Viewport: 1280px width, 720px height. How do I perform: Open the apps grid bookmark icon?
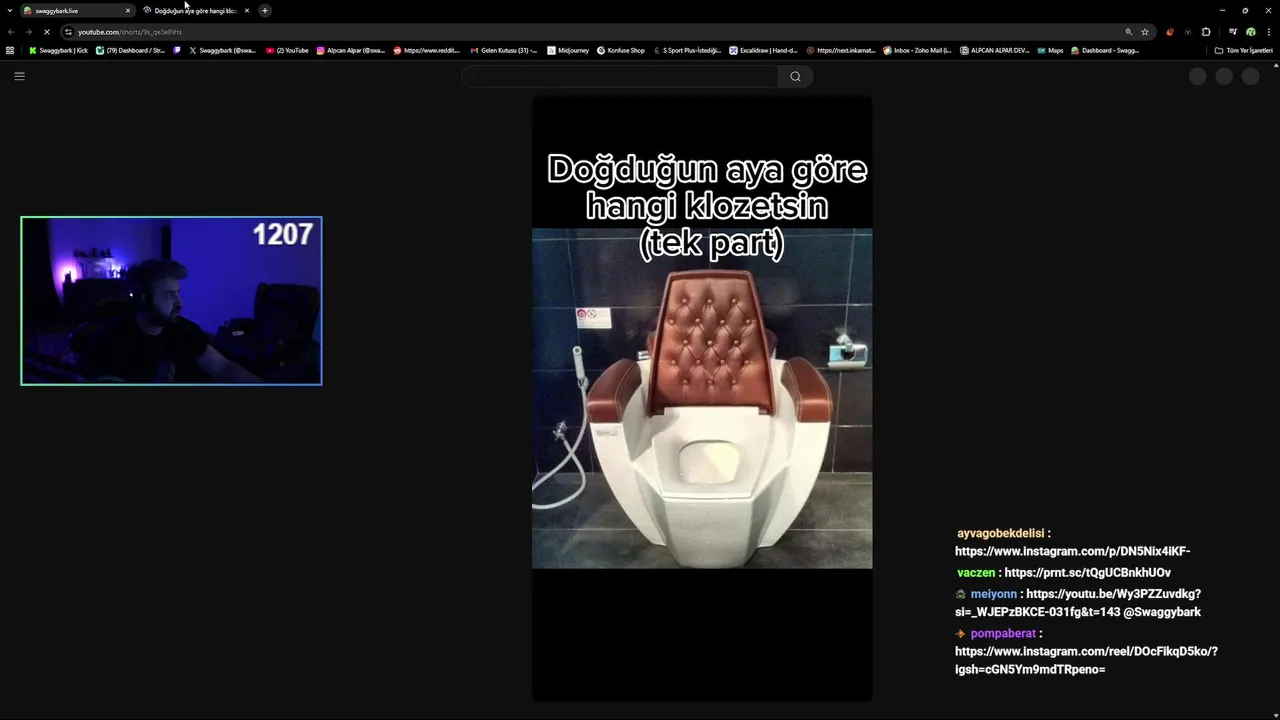click(x=10, y=50)
